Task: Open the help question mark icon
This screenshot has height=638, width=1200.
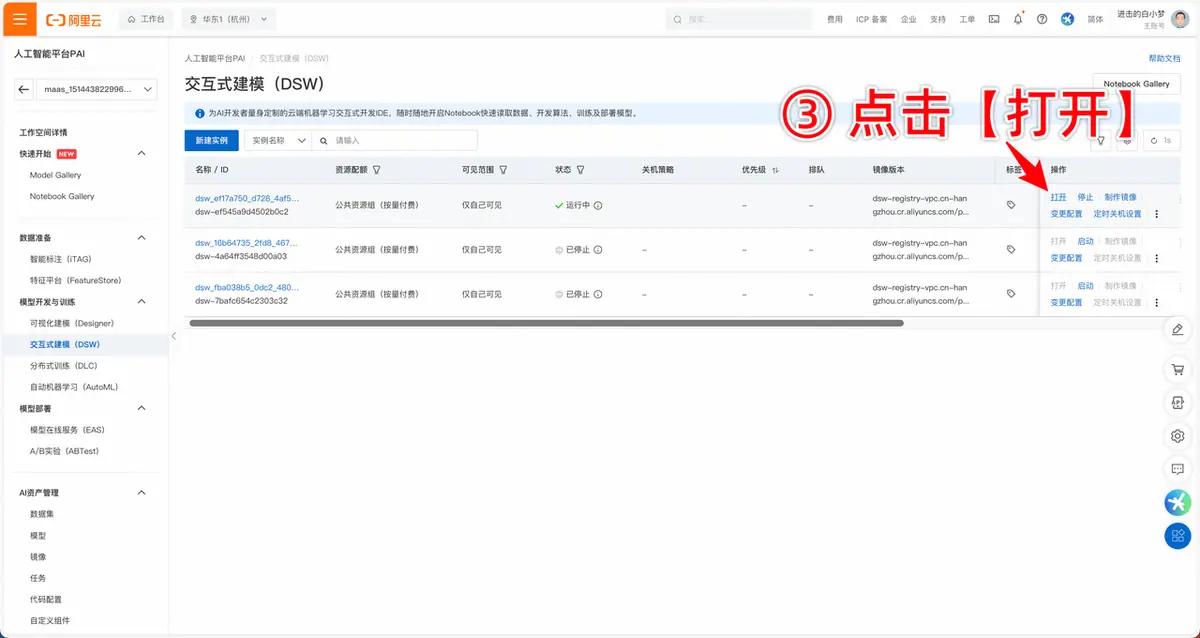Action: [1042, 19]
